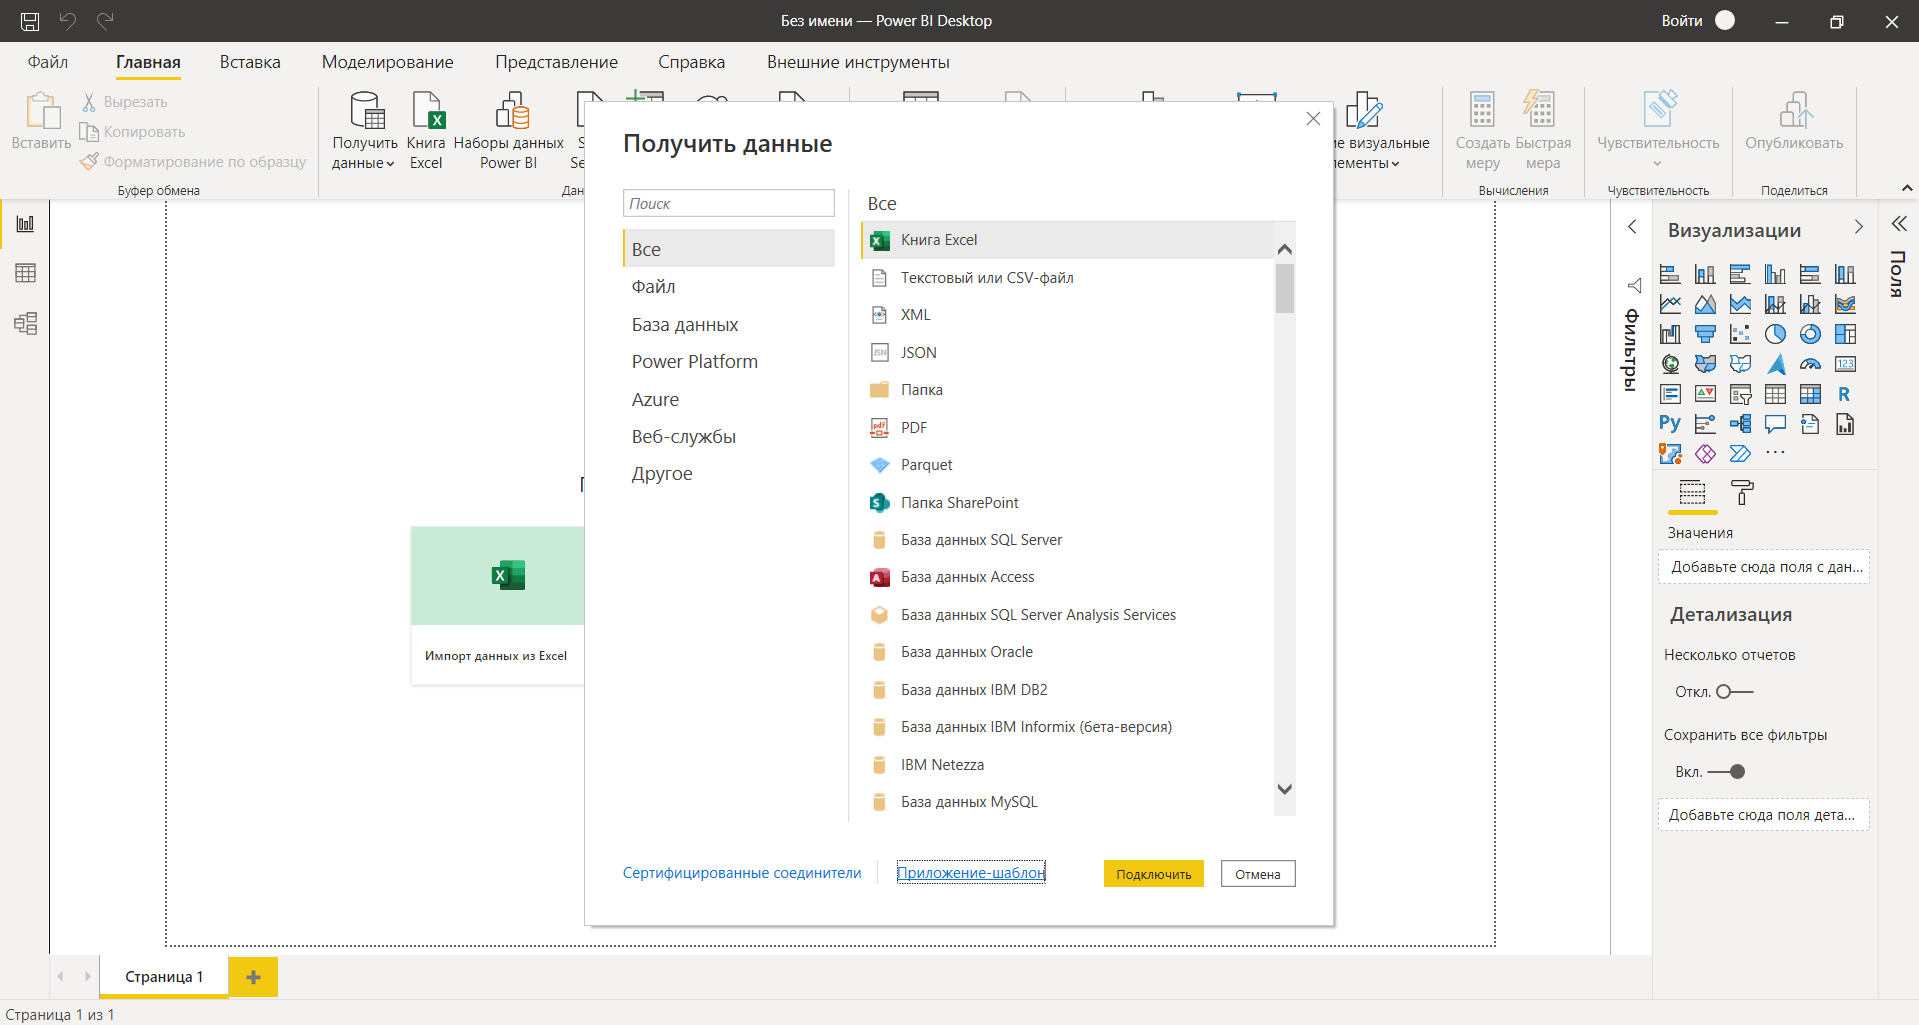Open the Format paint roller pane
This screenshot has height=1025, width=1919.
pos(1742,492)
